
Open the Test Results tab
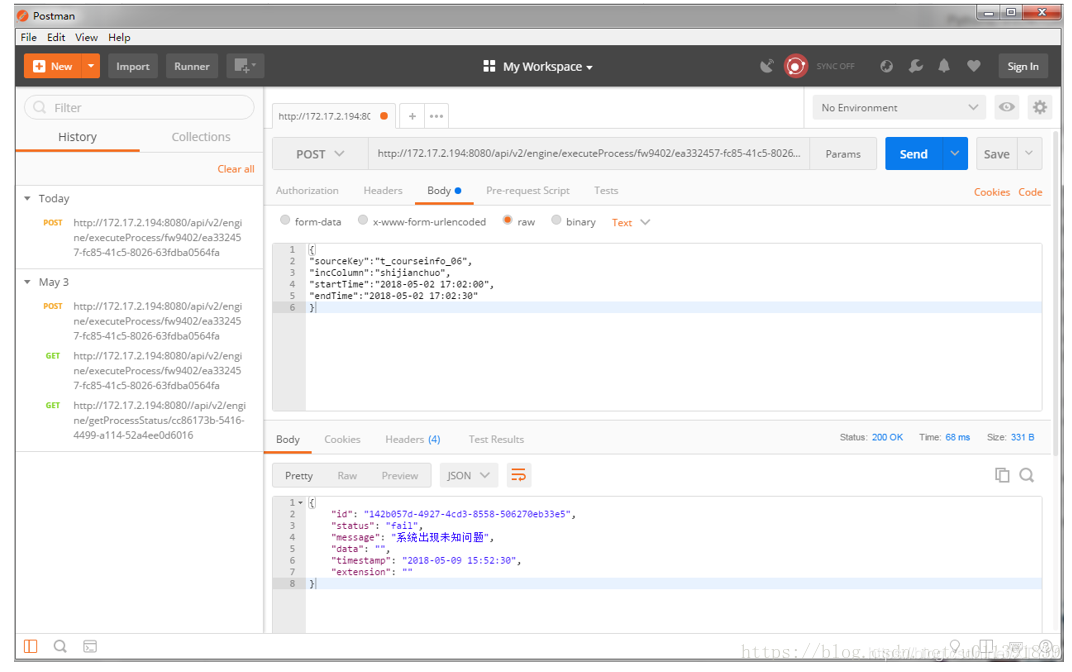(496, 439)
